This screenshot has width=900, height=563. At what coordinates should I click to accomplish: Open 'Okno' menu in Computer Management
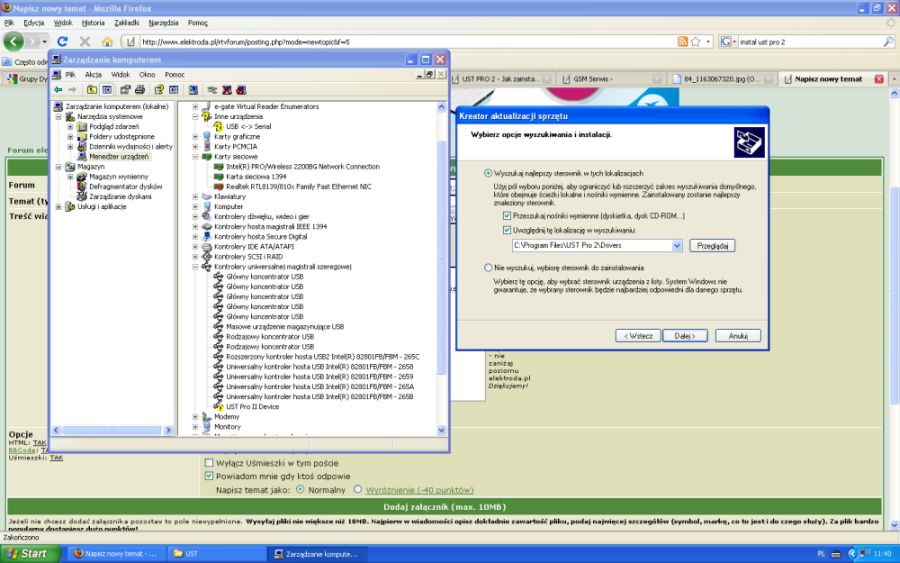tap(147, 75)
